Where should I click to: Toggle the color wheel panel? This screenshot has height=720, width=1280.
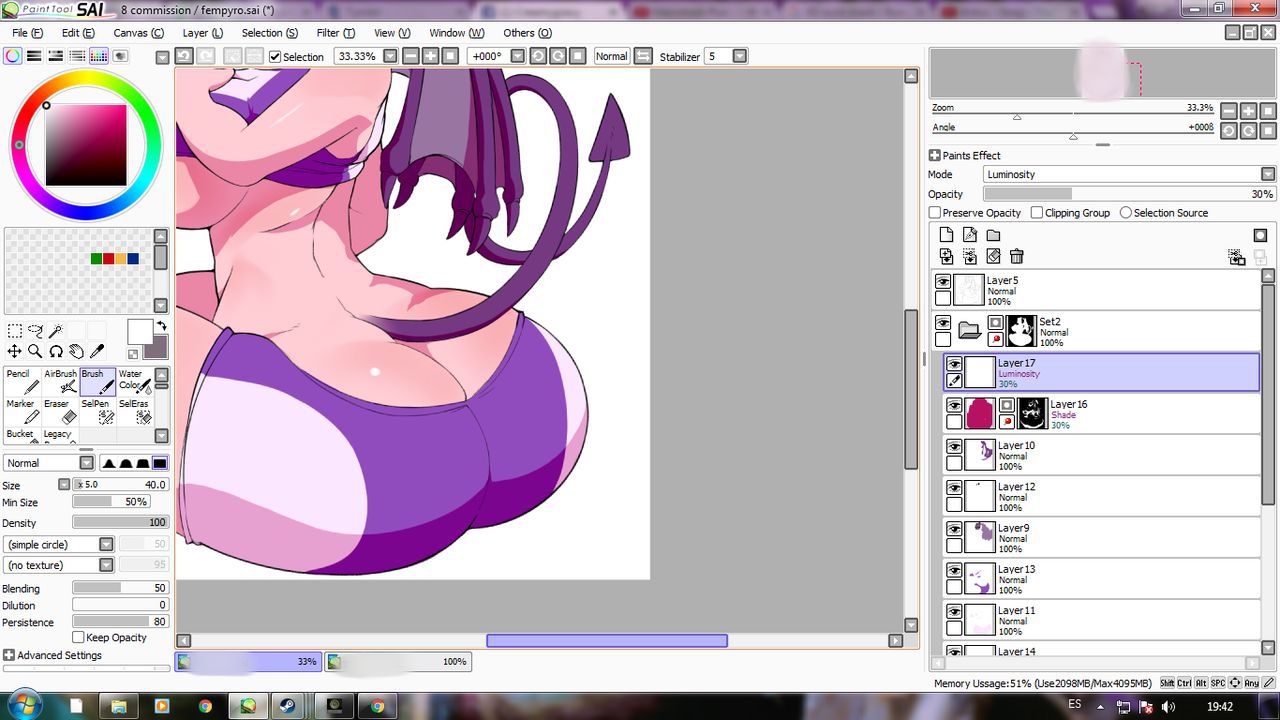tap(12, 56)
